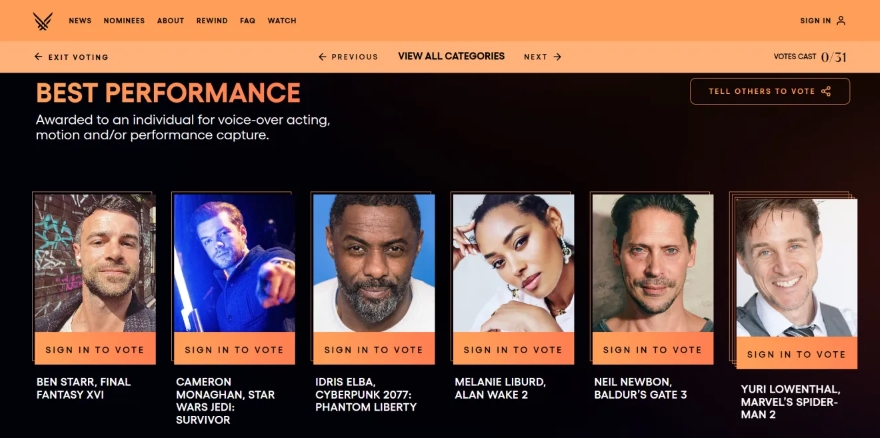Click the Sign In user icon
Image resolution: width=880 pixels, height=438 pixels.
(841, 20)
